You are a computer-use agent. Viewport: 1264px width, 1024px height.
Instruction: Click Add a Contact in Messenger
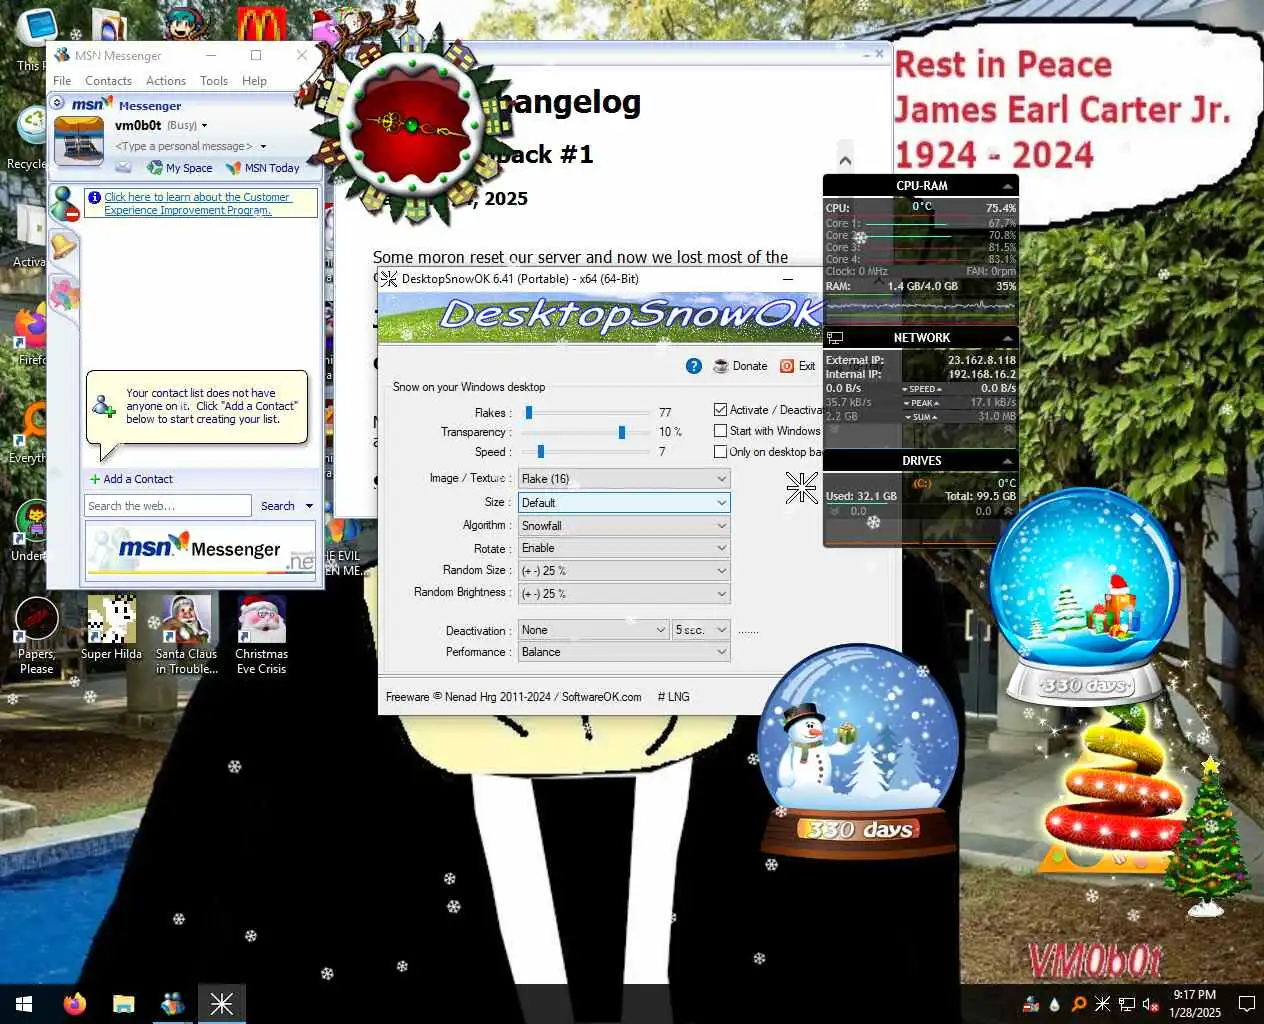131,480
